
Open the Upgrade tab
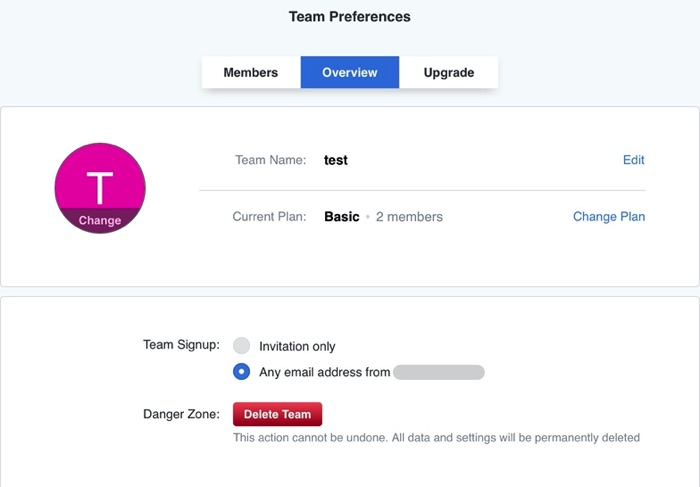pos(448,73)
